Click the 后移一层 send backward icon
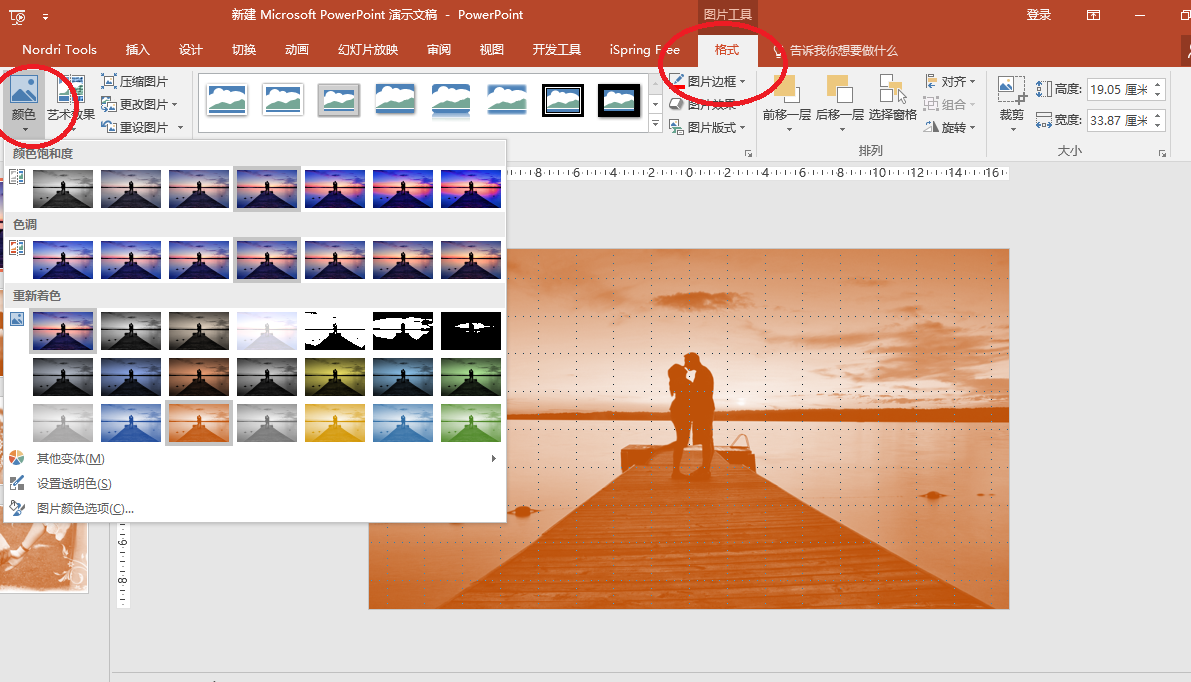The image size is (1191, 682). pyautogui.click(x=839, y=89)
